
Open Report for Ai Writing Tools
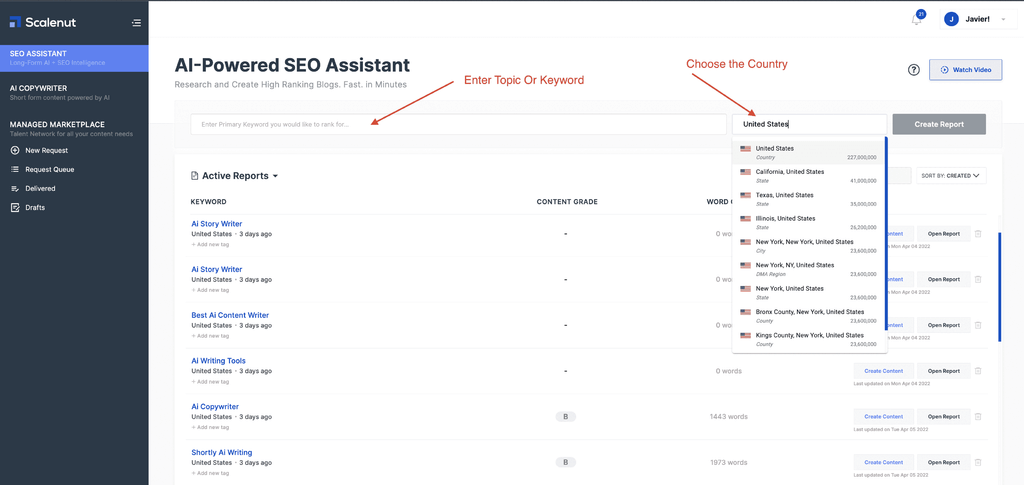(x=944, y=371)
